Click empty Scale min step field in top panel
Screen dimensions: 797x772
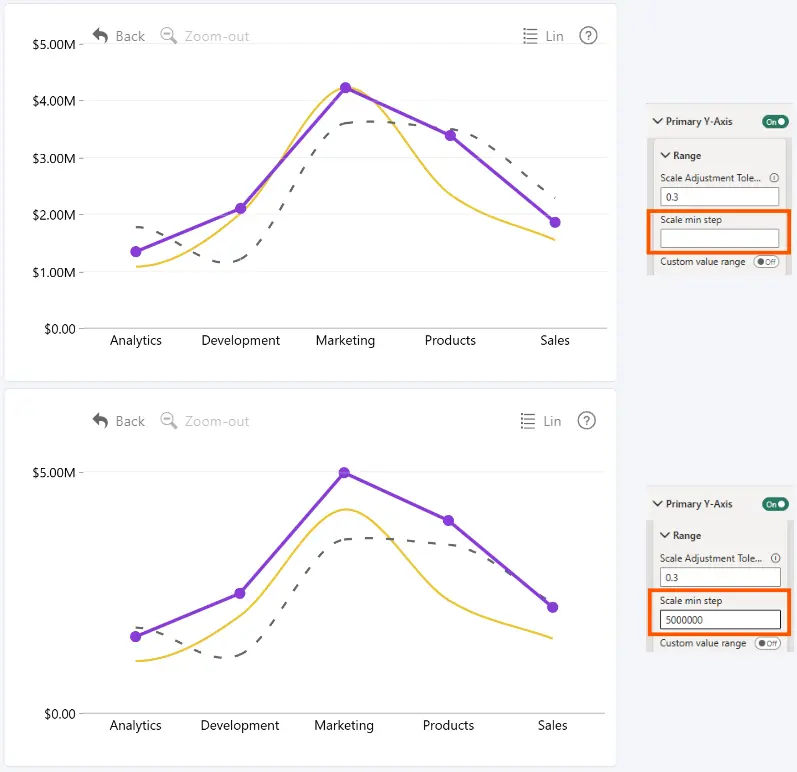719,238
